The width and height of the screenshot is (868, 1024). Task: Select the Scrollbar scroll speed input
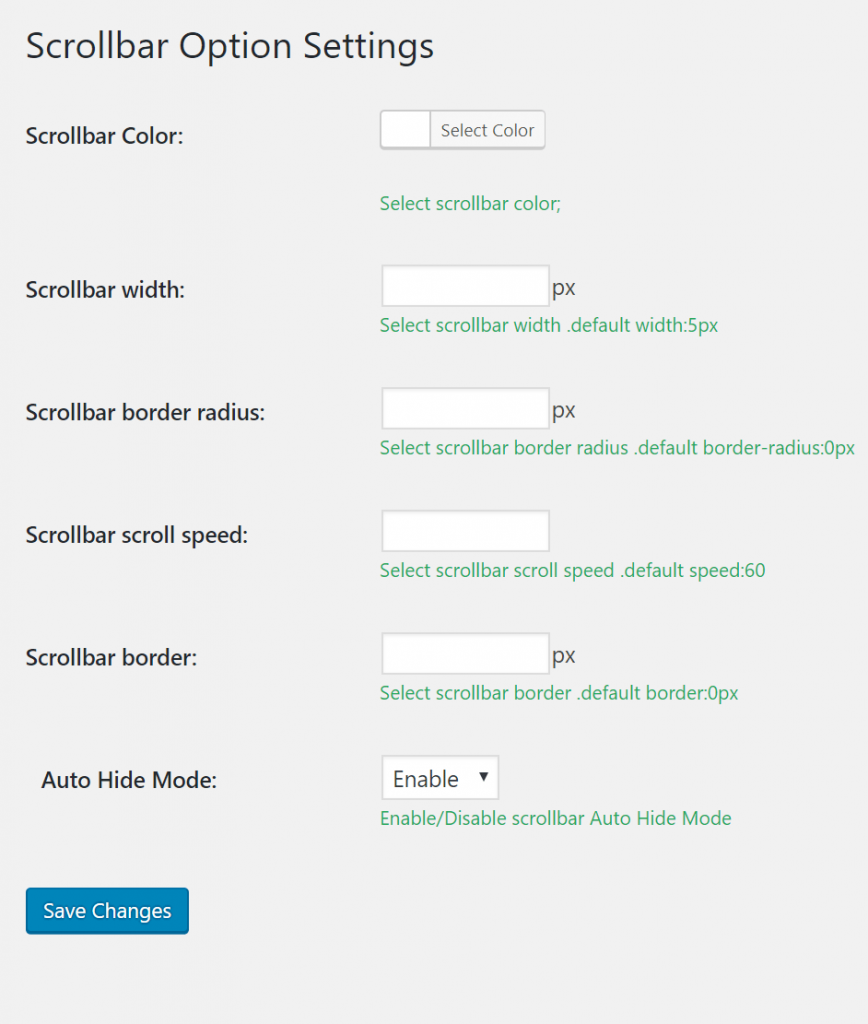point(465,531)
